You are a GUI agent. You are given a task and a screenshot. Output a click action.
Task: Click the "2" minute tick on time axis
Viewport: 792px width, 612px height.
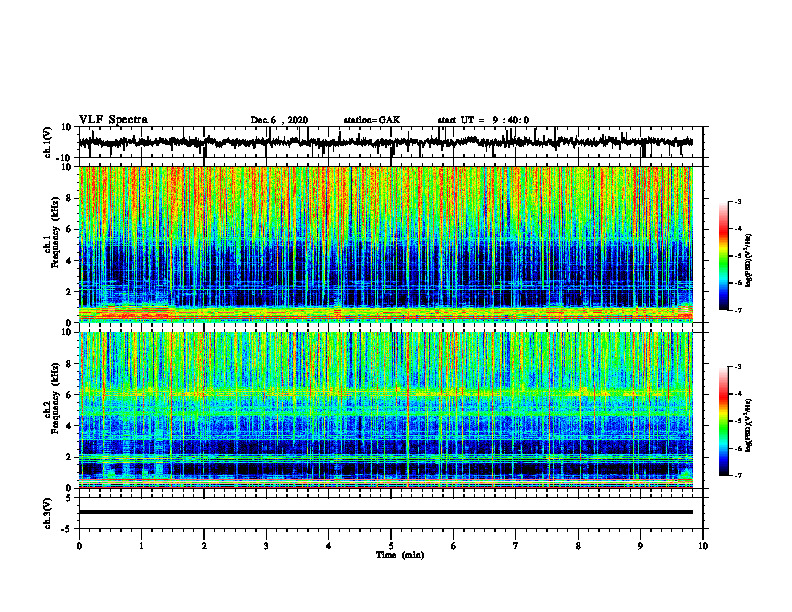(x=204, y=546)
